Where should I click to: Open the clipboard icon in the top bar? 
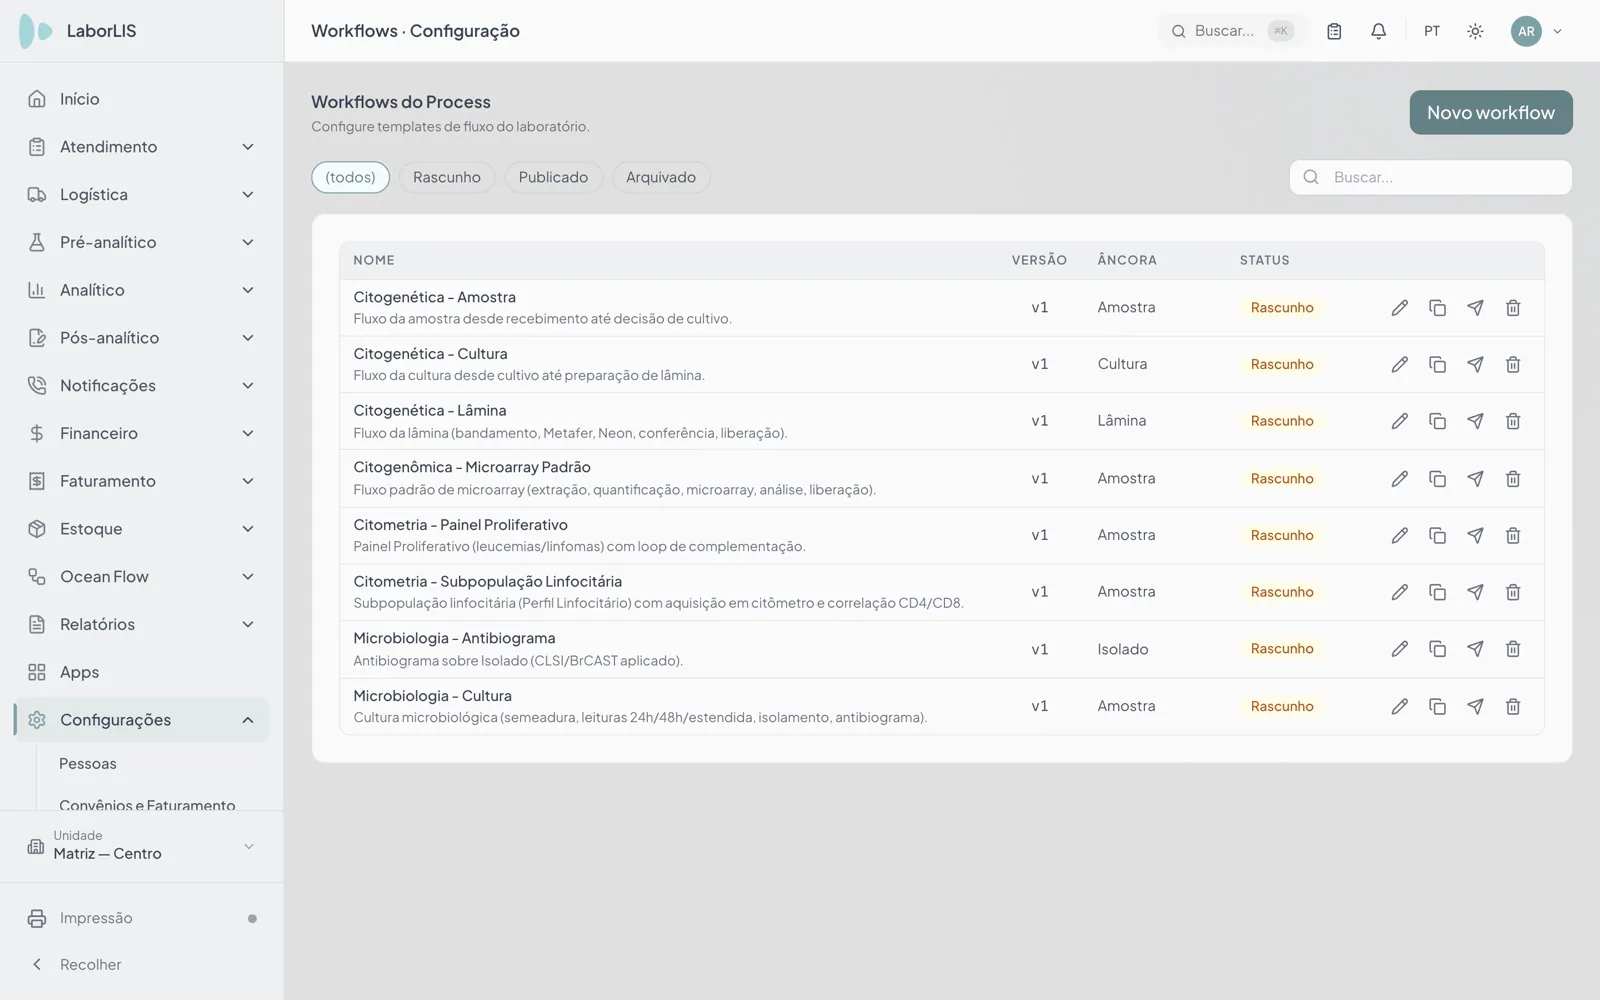click(1334, 31)
